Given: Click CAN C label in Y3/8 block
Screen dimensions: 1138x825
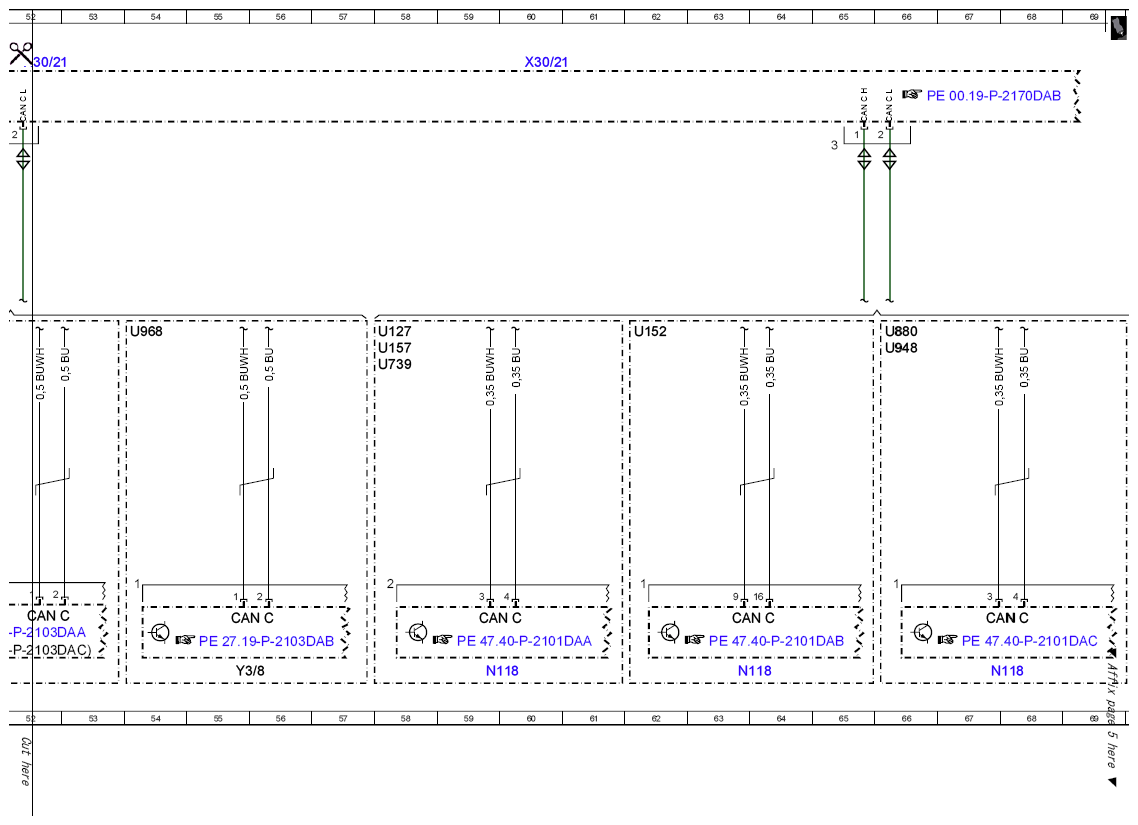Looking at the screenshot, I should pos(252,618).
